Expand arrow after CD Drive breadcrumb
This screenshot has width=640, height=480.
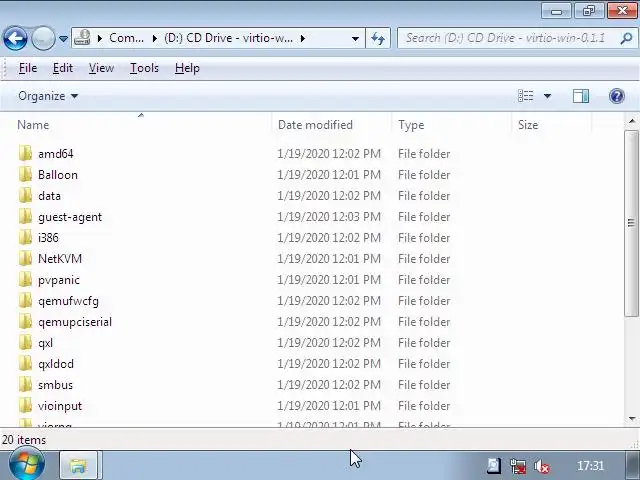[x=302, y=38]
